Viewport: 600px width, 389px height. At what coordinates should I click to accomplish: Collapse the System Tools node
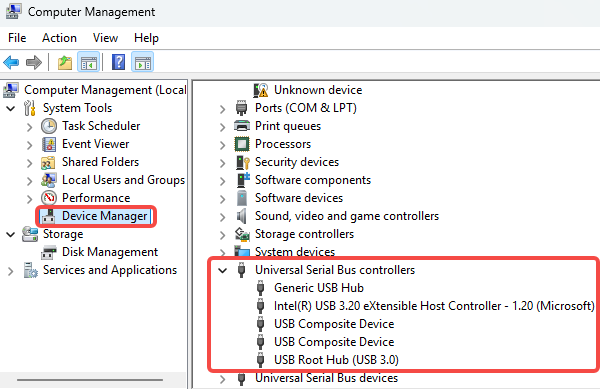[11, 109]
